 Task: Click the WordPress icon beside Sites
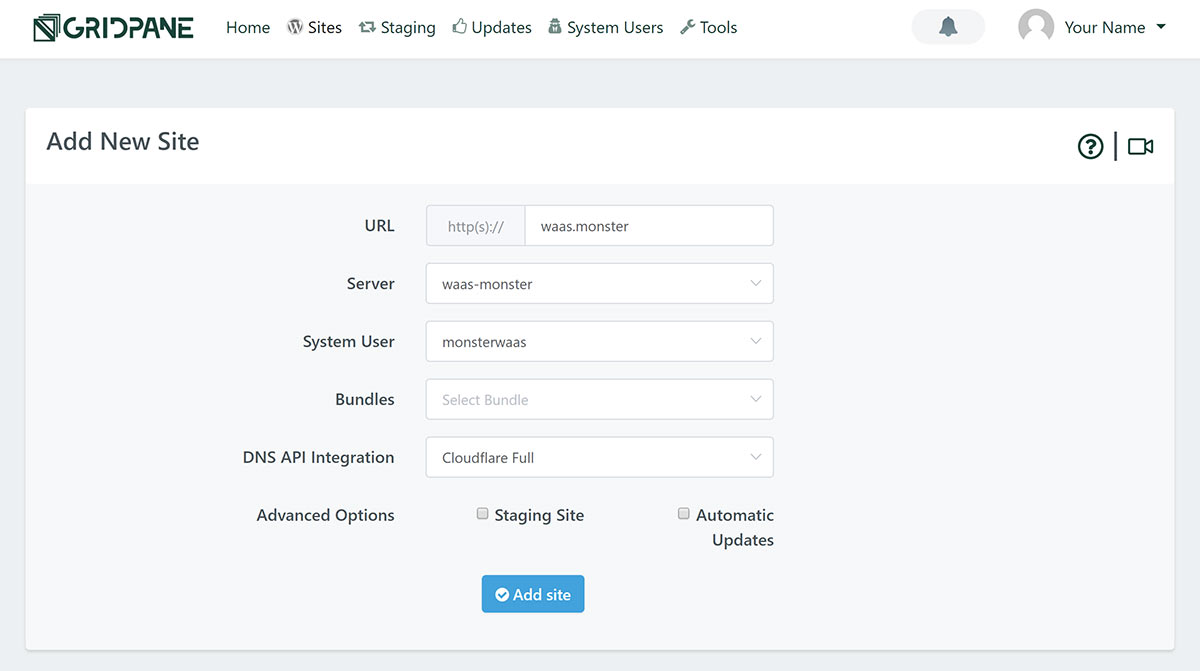(295, 27)
